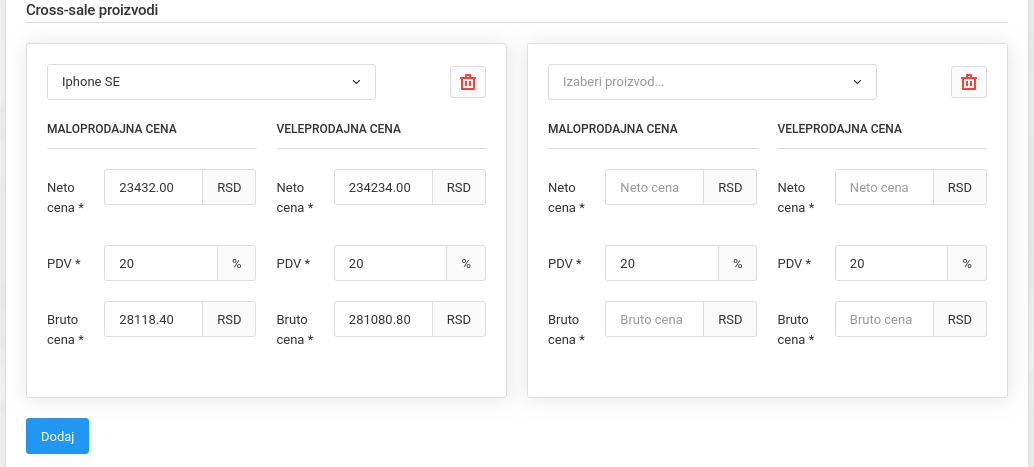This screenshot has height=467, width=1034.
Task: Delete the Iphone SE cross-sale product
Action: 467,82
